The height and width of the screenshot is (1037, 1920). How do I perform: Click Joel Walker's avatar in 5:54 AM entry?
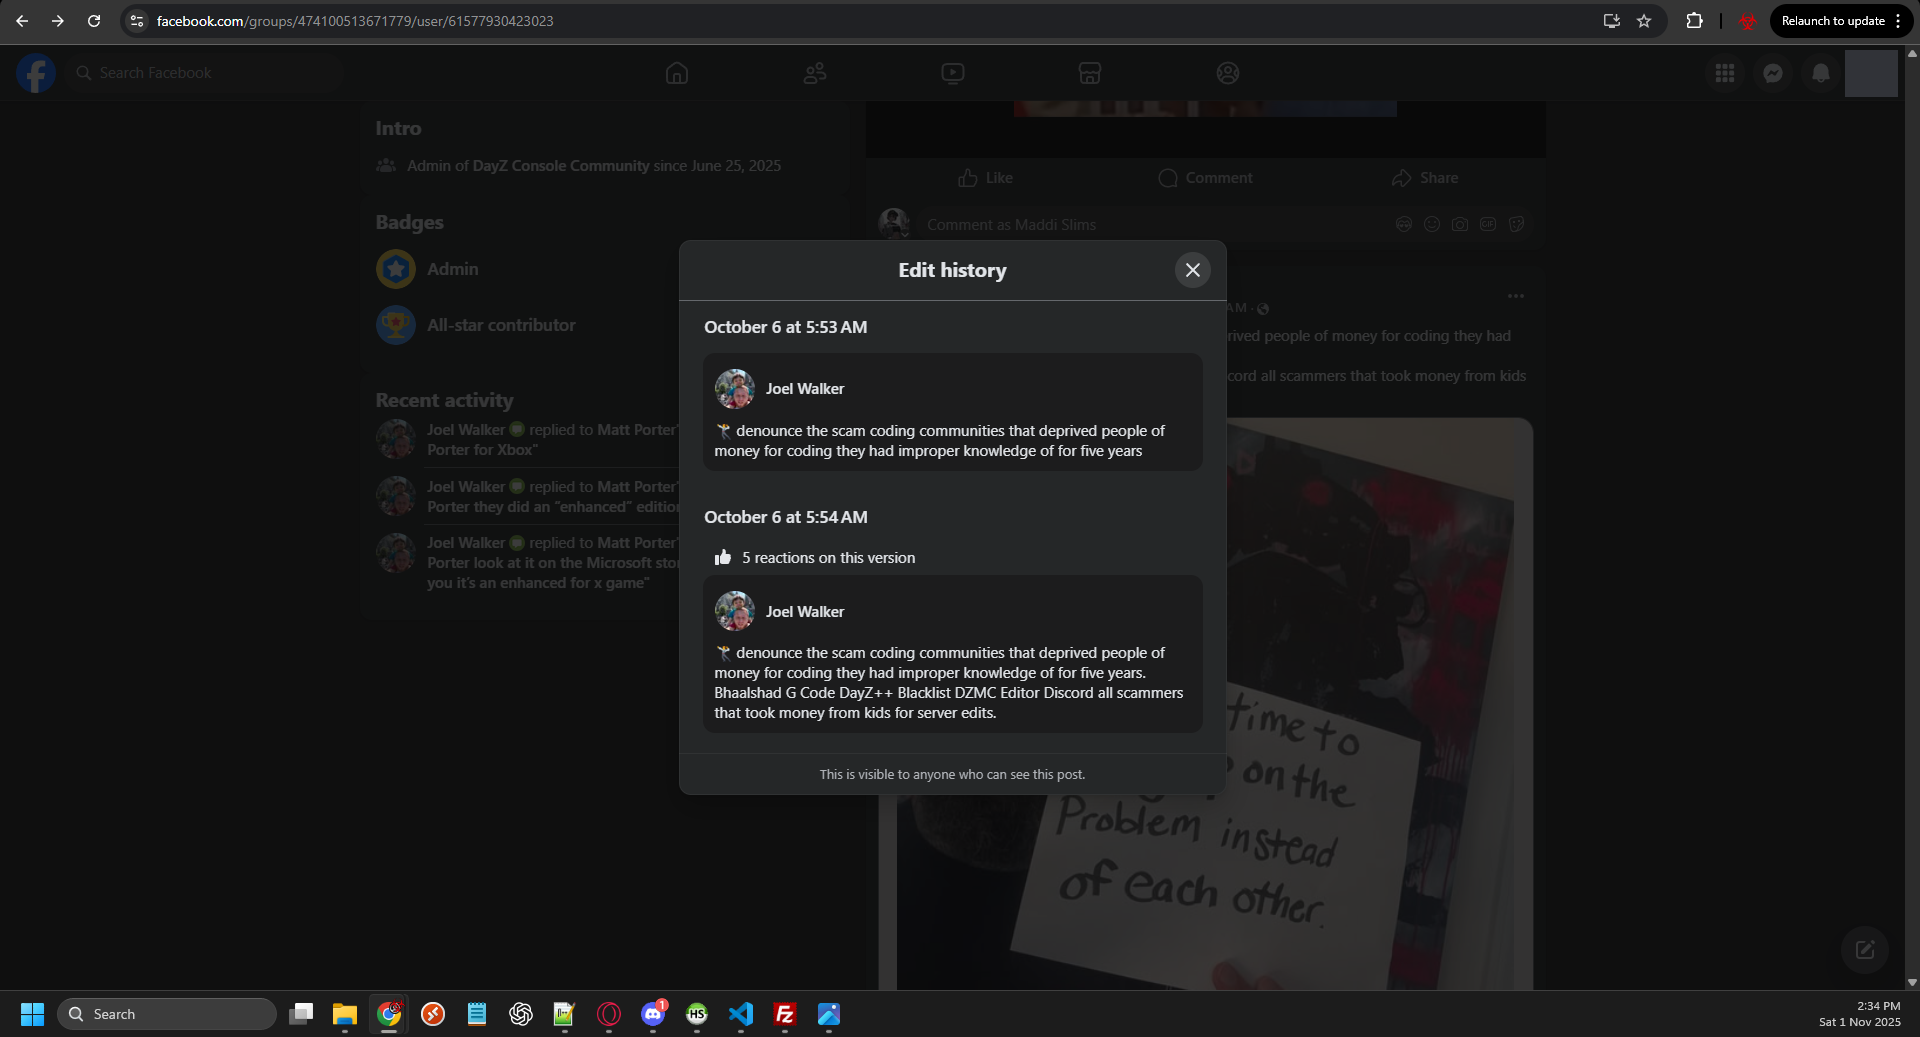click(x=735, y=611)
